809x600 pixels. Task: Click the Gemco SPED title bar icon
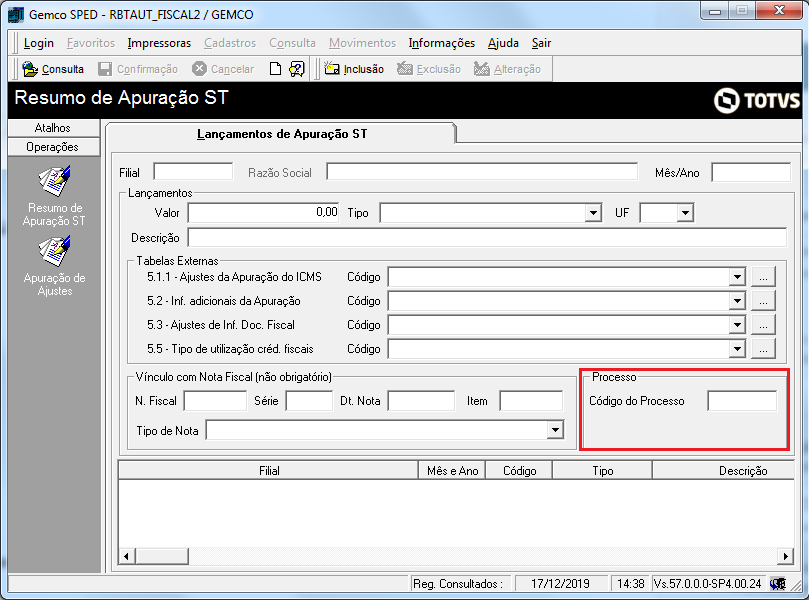point(16,14)
